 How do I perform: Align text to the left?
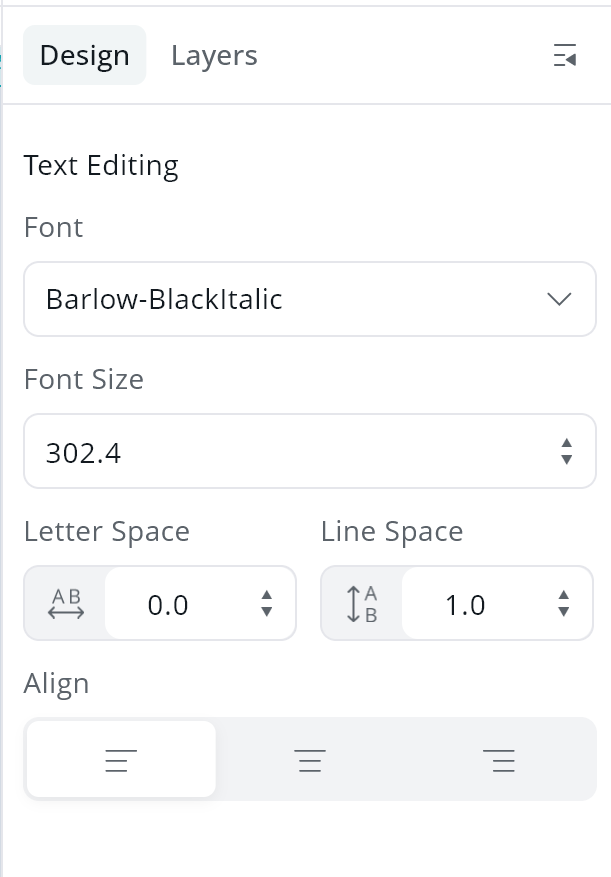click(x=121, y=760)
